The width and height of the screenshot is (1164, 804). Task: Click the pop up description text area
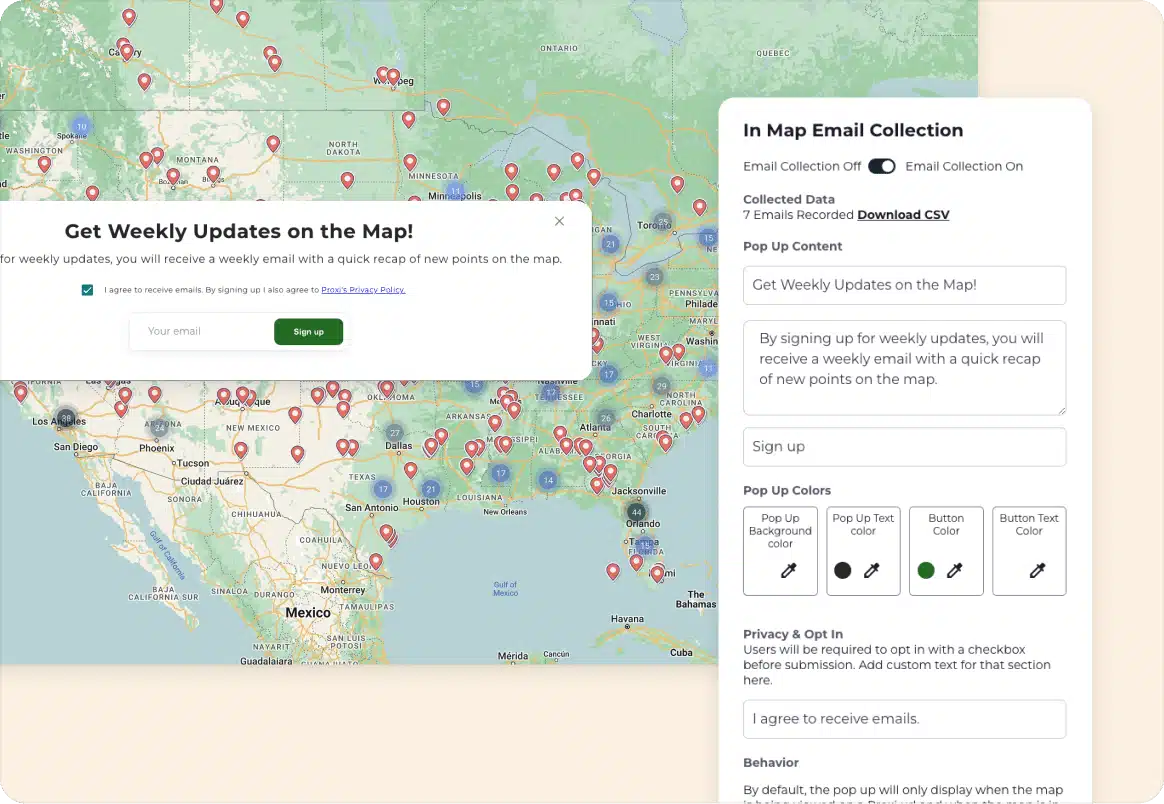[x=904, y=367]
